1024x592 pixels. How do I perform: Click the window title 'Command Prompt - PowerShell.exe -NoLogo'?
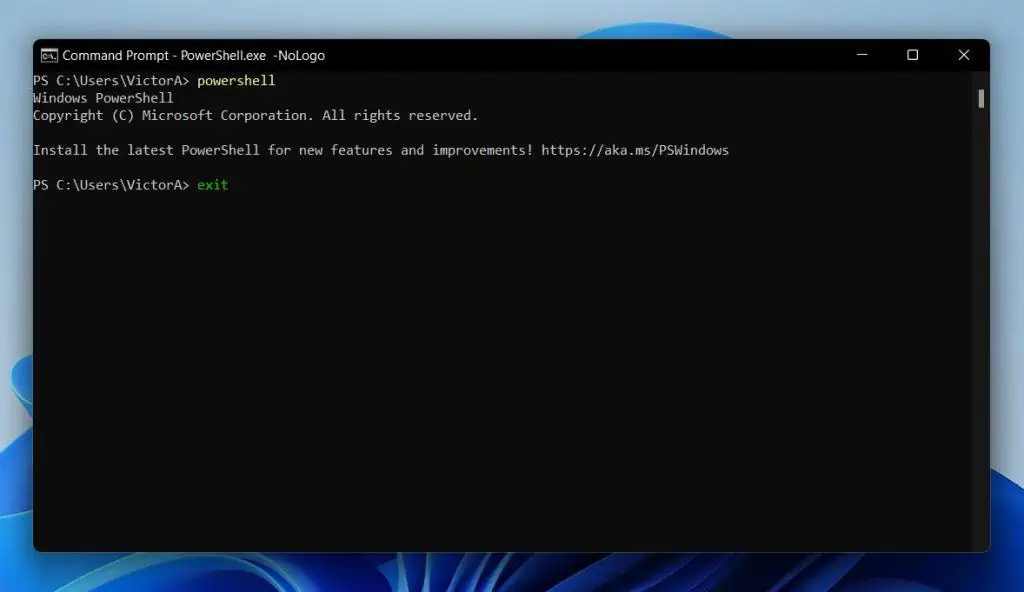pyautogui.click(x=193, y=56)
